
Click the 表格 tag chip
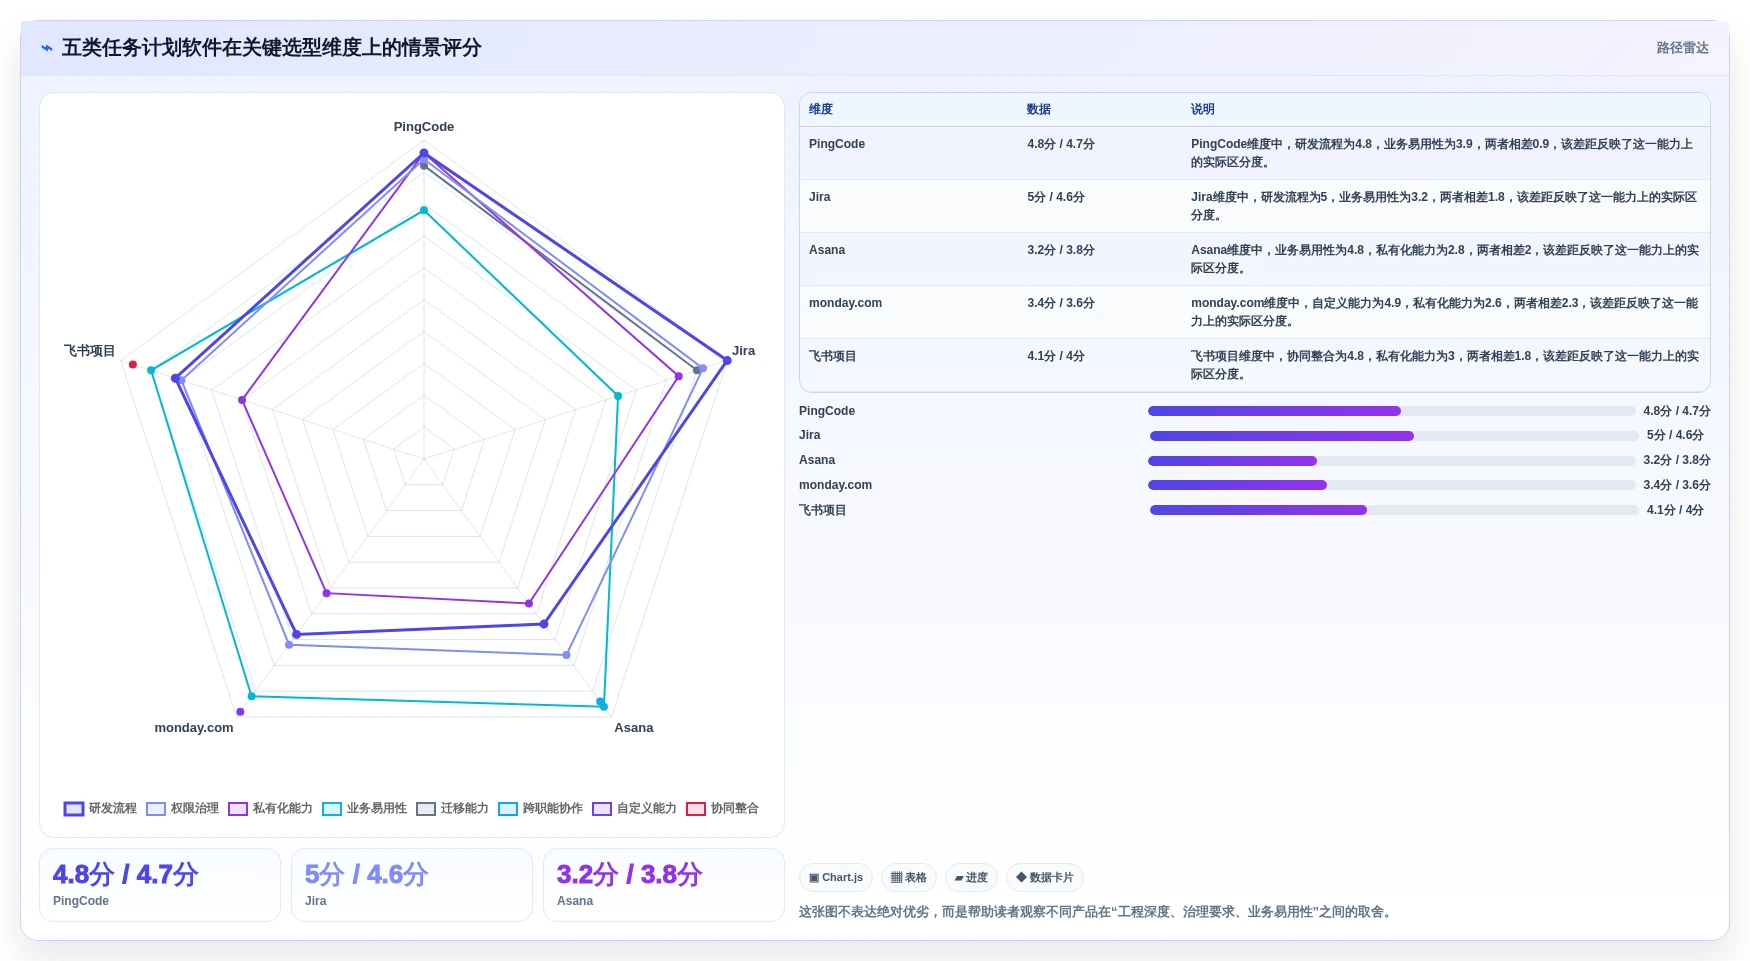coord(909,878)
